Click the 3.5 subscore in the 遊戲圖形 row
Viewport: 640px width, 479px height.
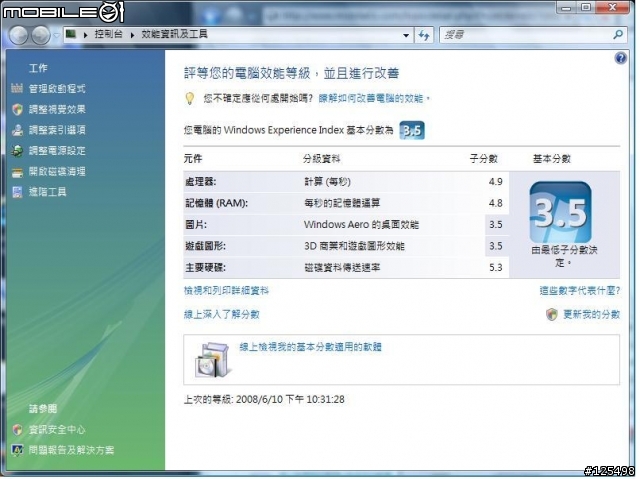[496, 246]
